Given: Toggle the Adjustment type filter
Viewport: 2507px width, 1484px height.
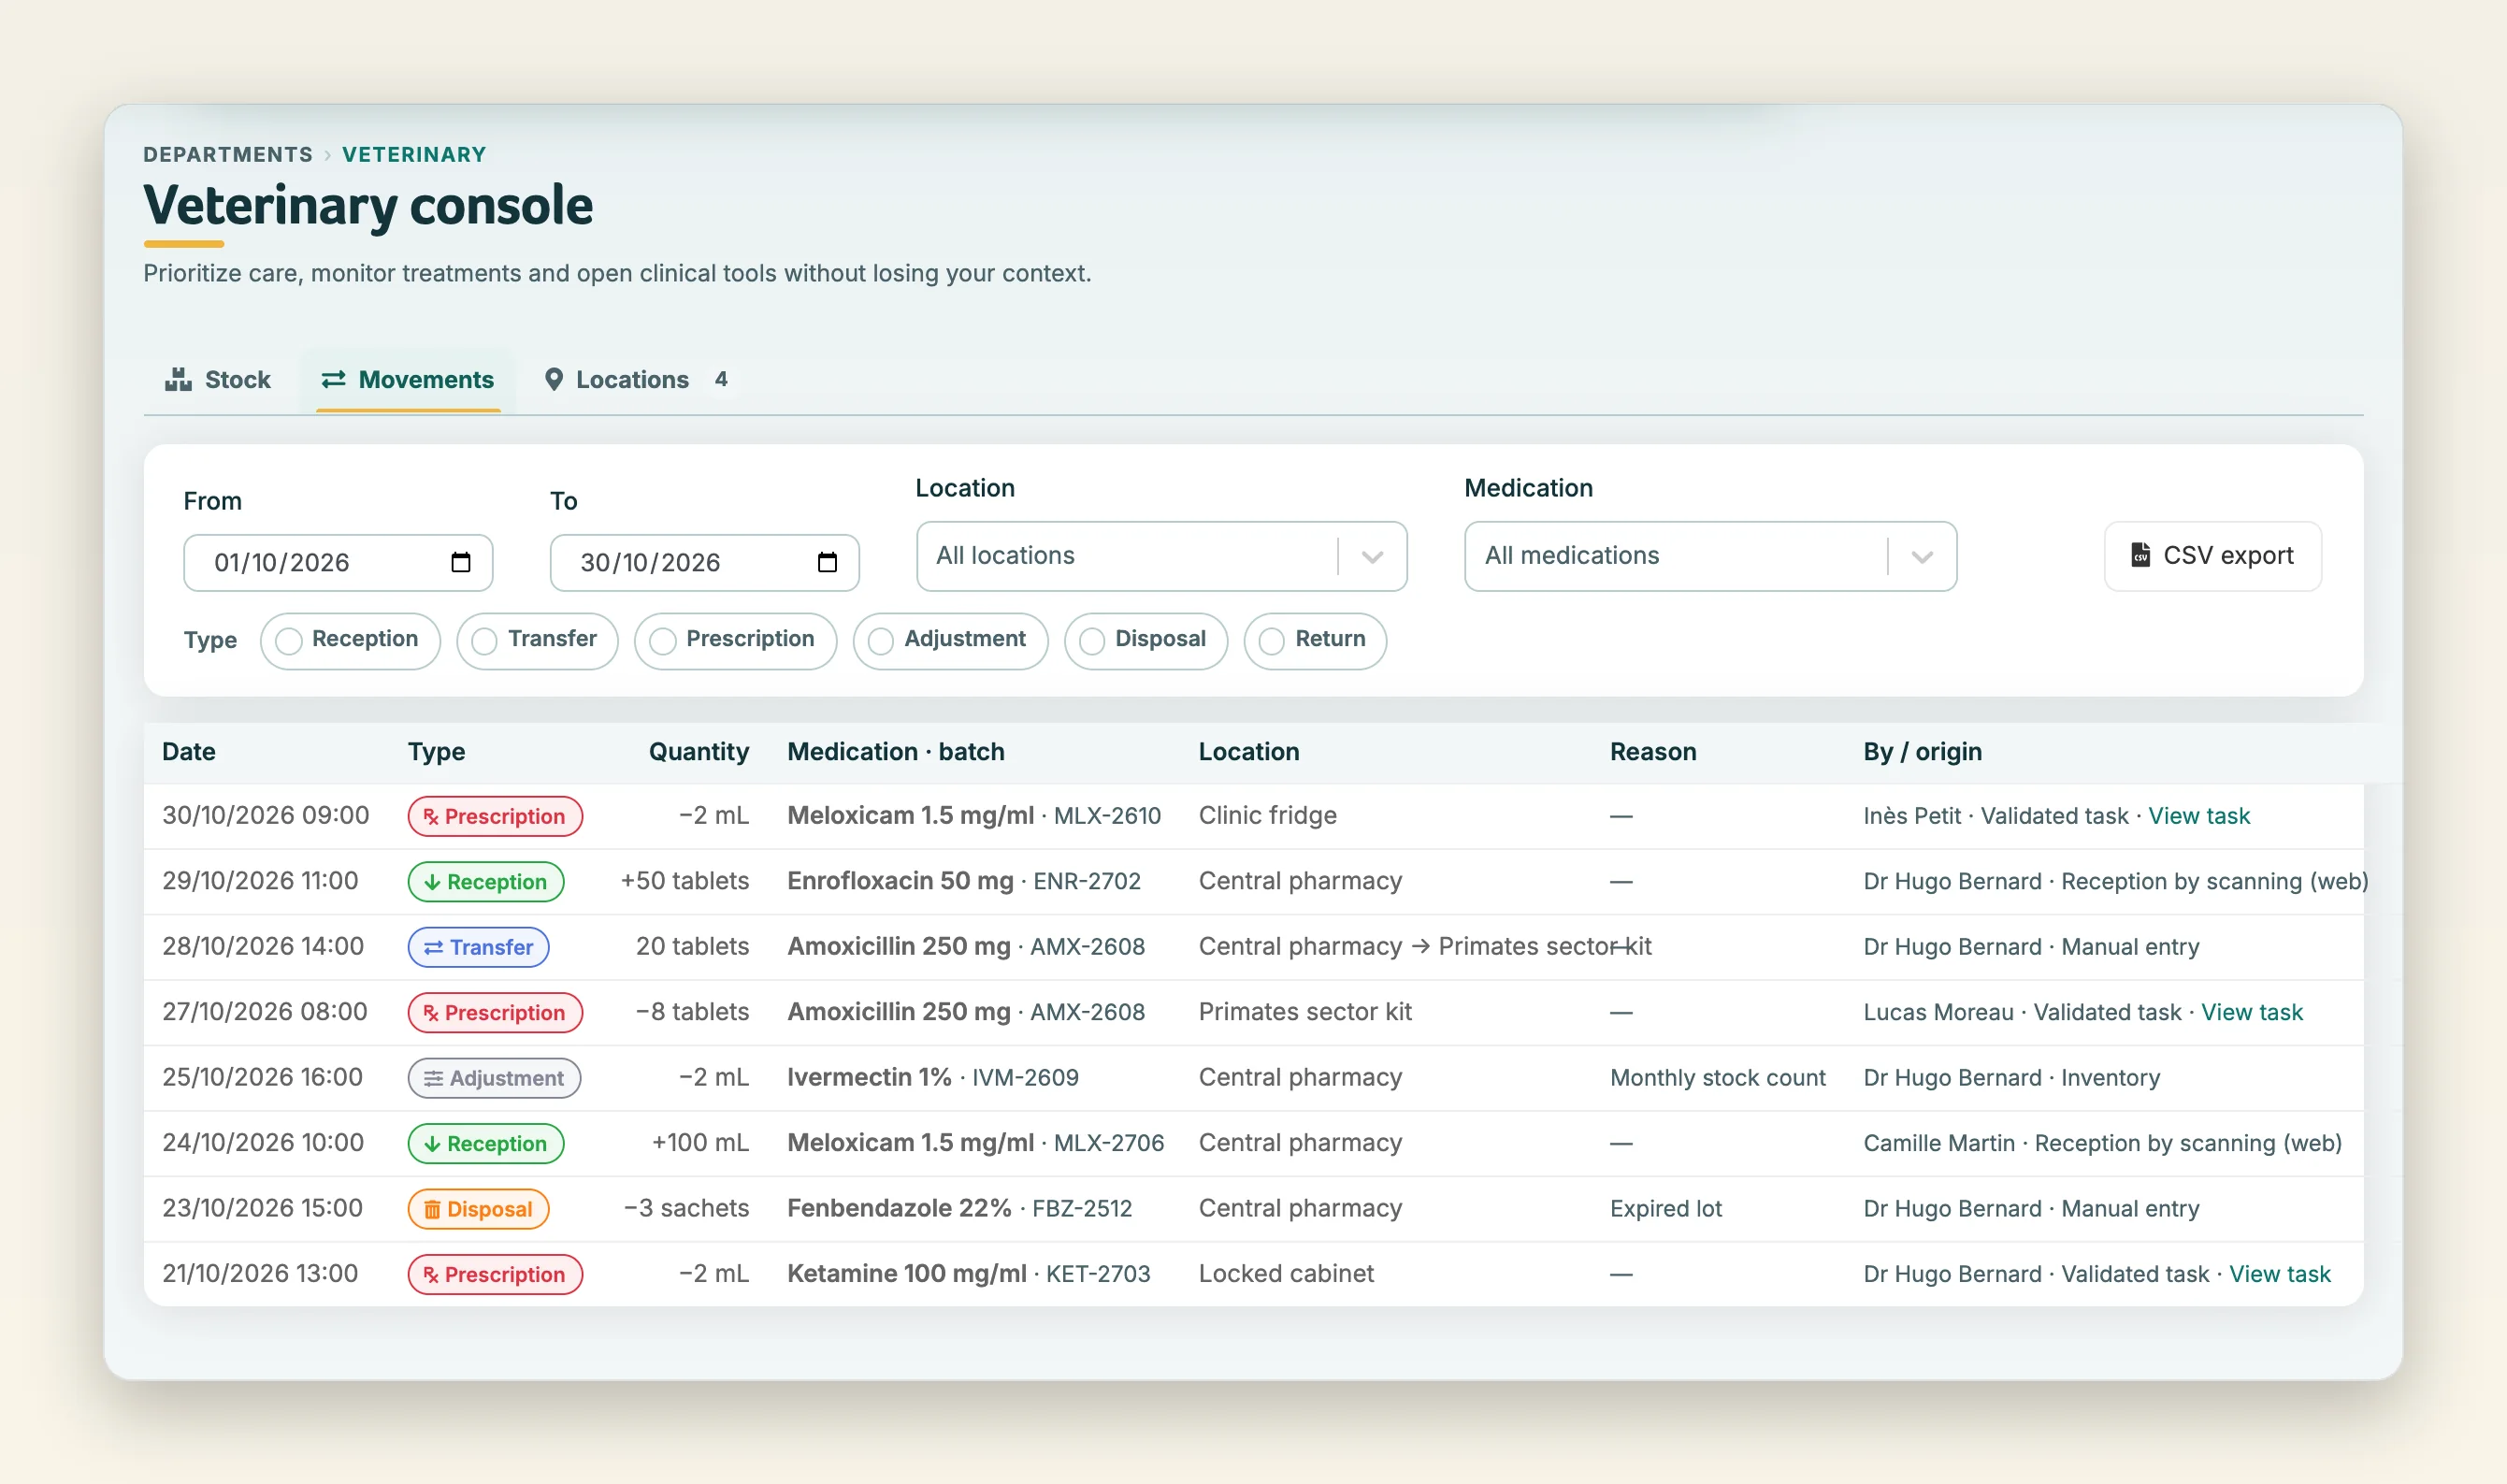Looking at the screenshot, I should (950, 640).
